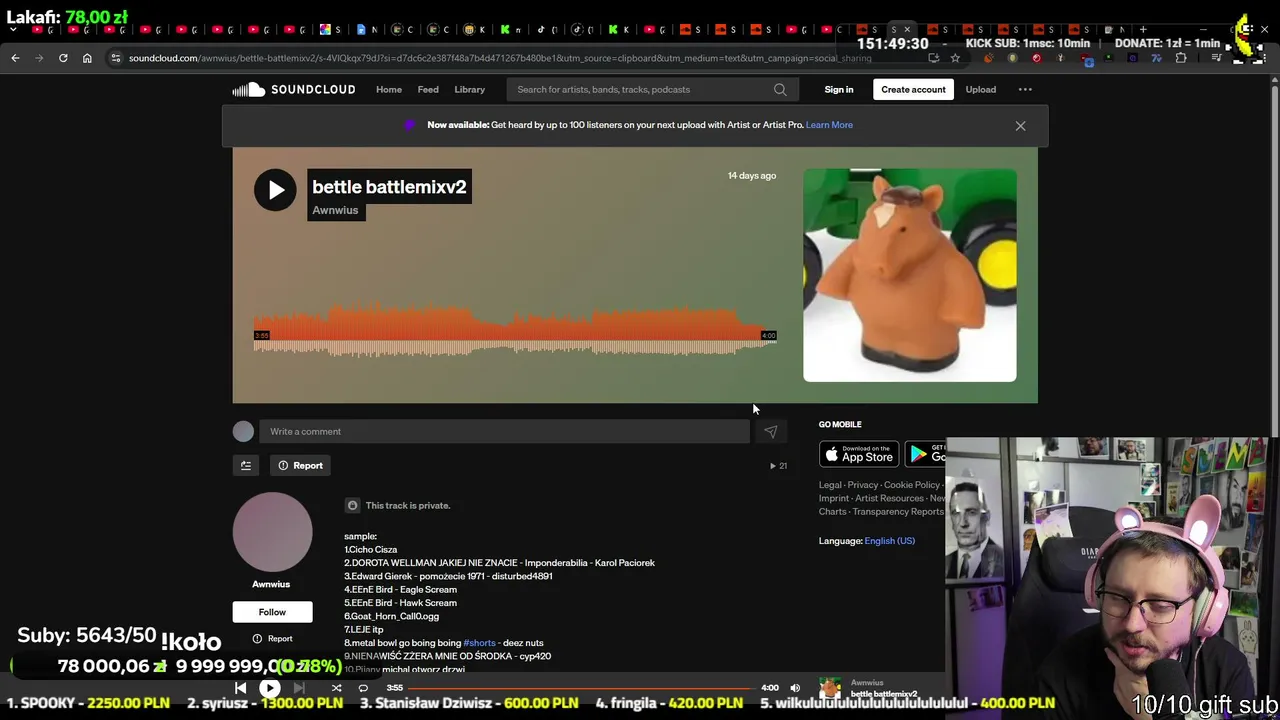
Task: Click the Write a comment field
Action: [505, 431]
